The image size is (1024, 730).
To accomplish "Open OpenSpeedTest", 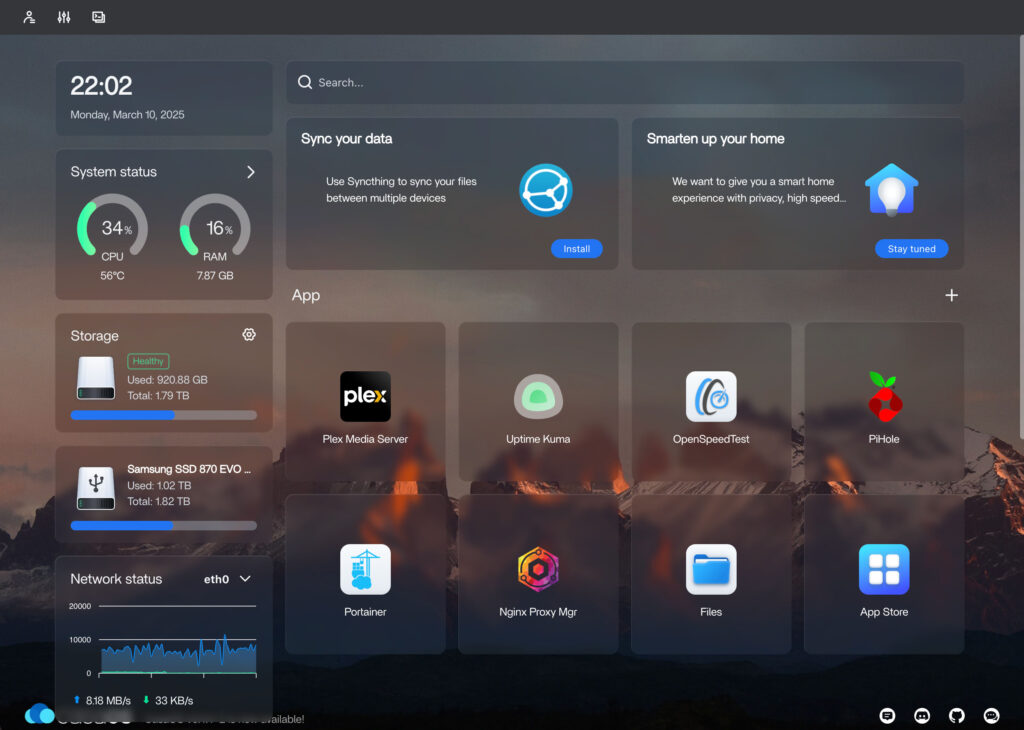I will pos(710,397).
